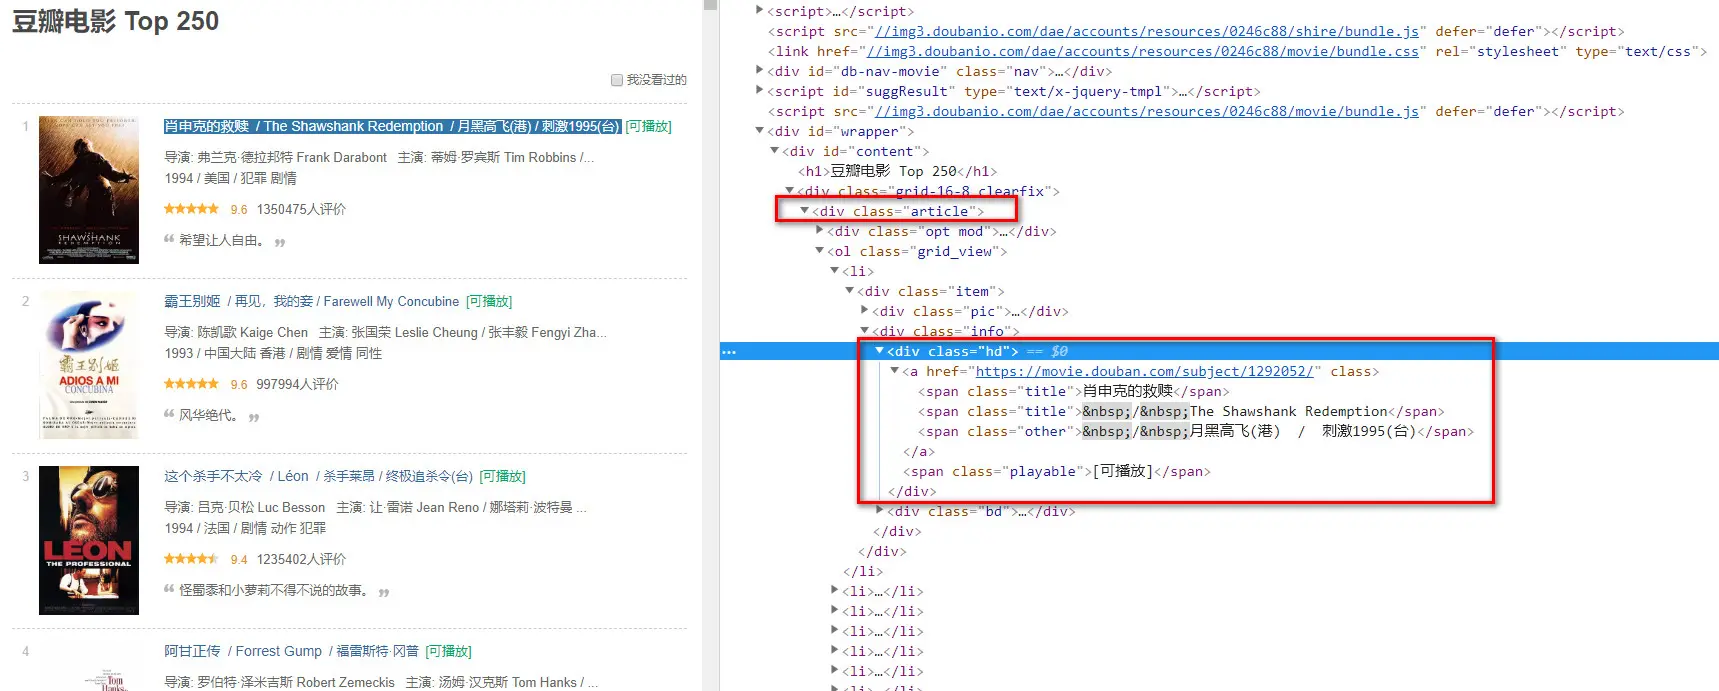Expand the first collapsed script node
Screen dimensions: 1719x691
pos(759,11)
